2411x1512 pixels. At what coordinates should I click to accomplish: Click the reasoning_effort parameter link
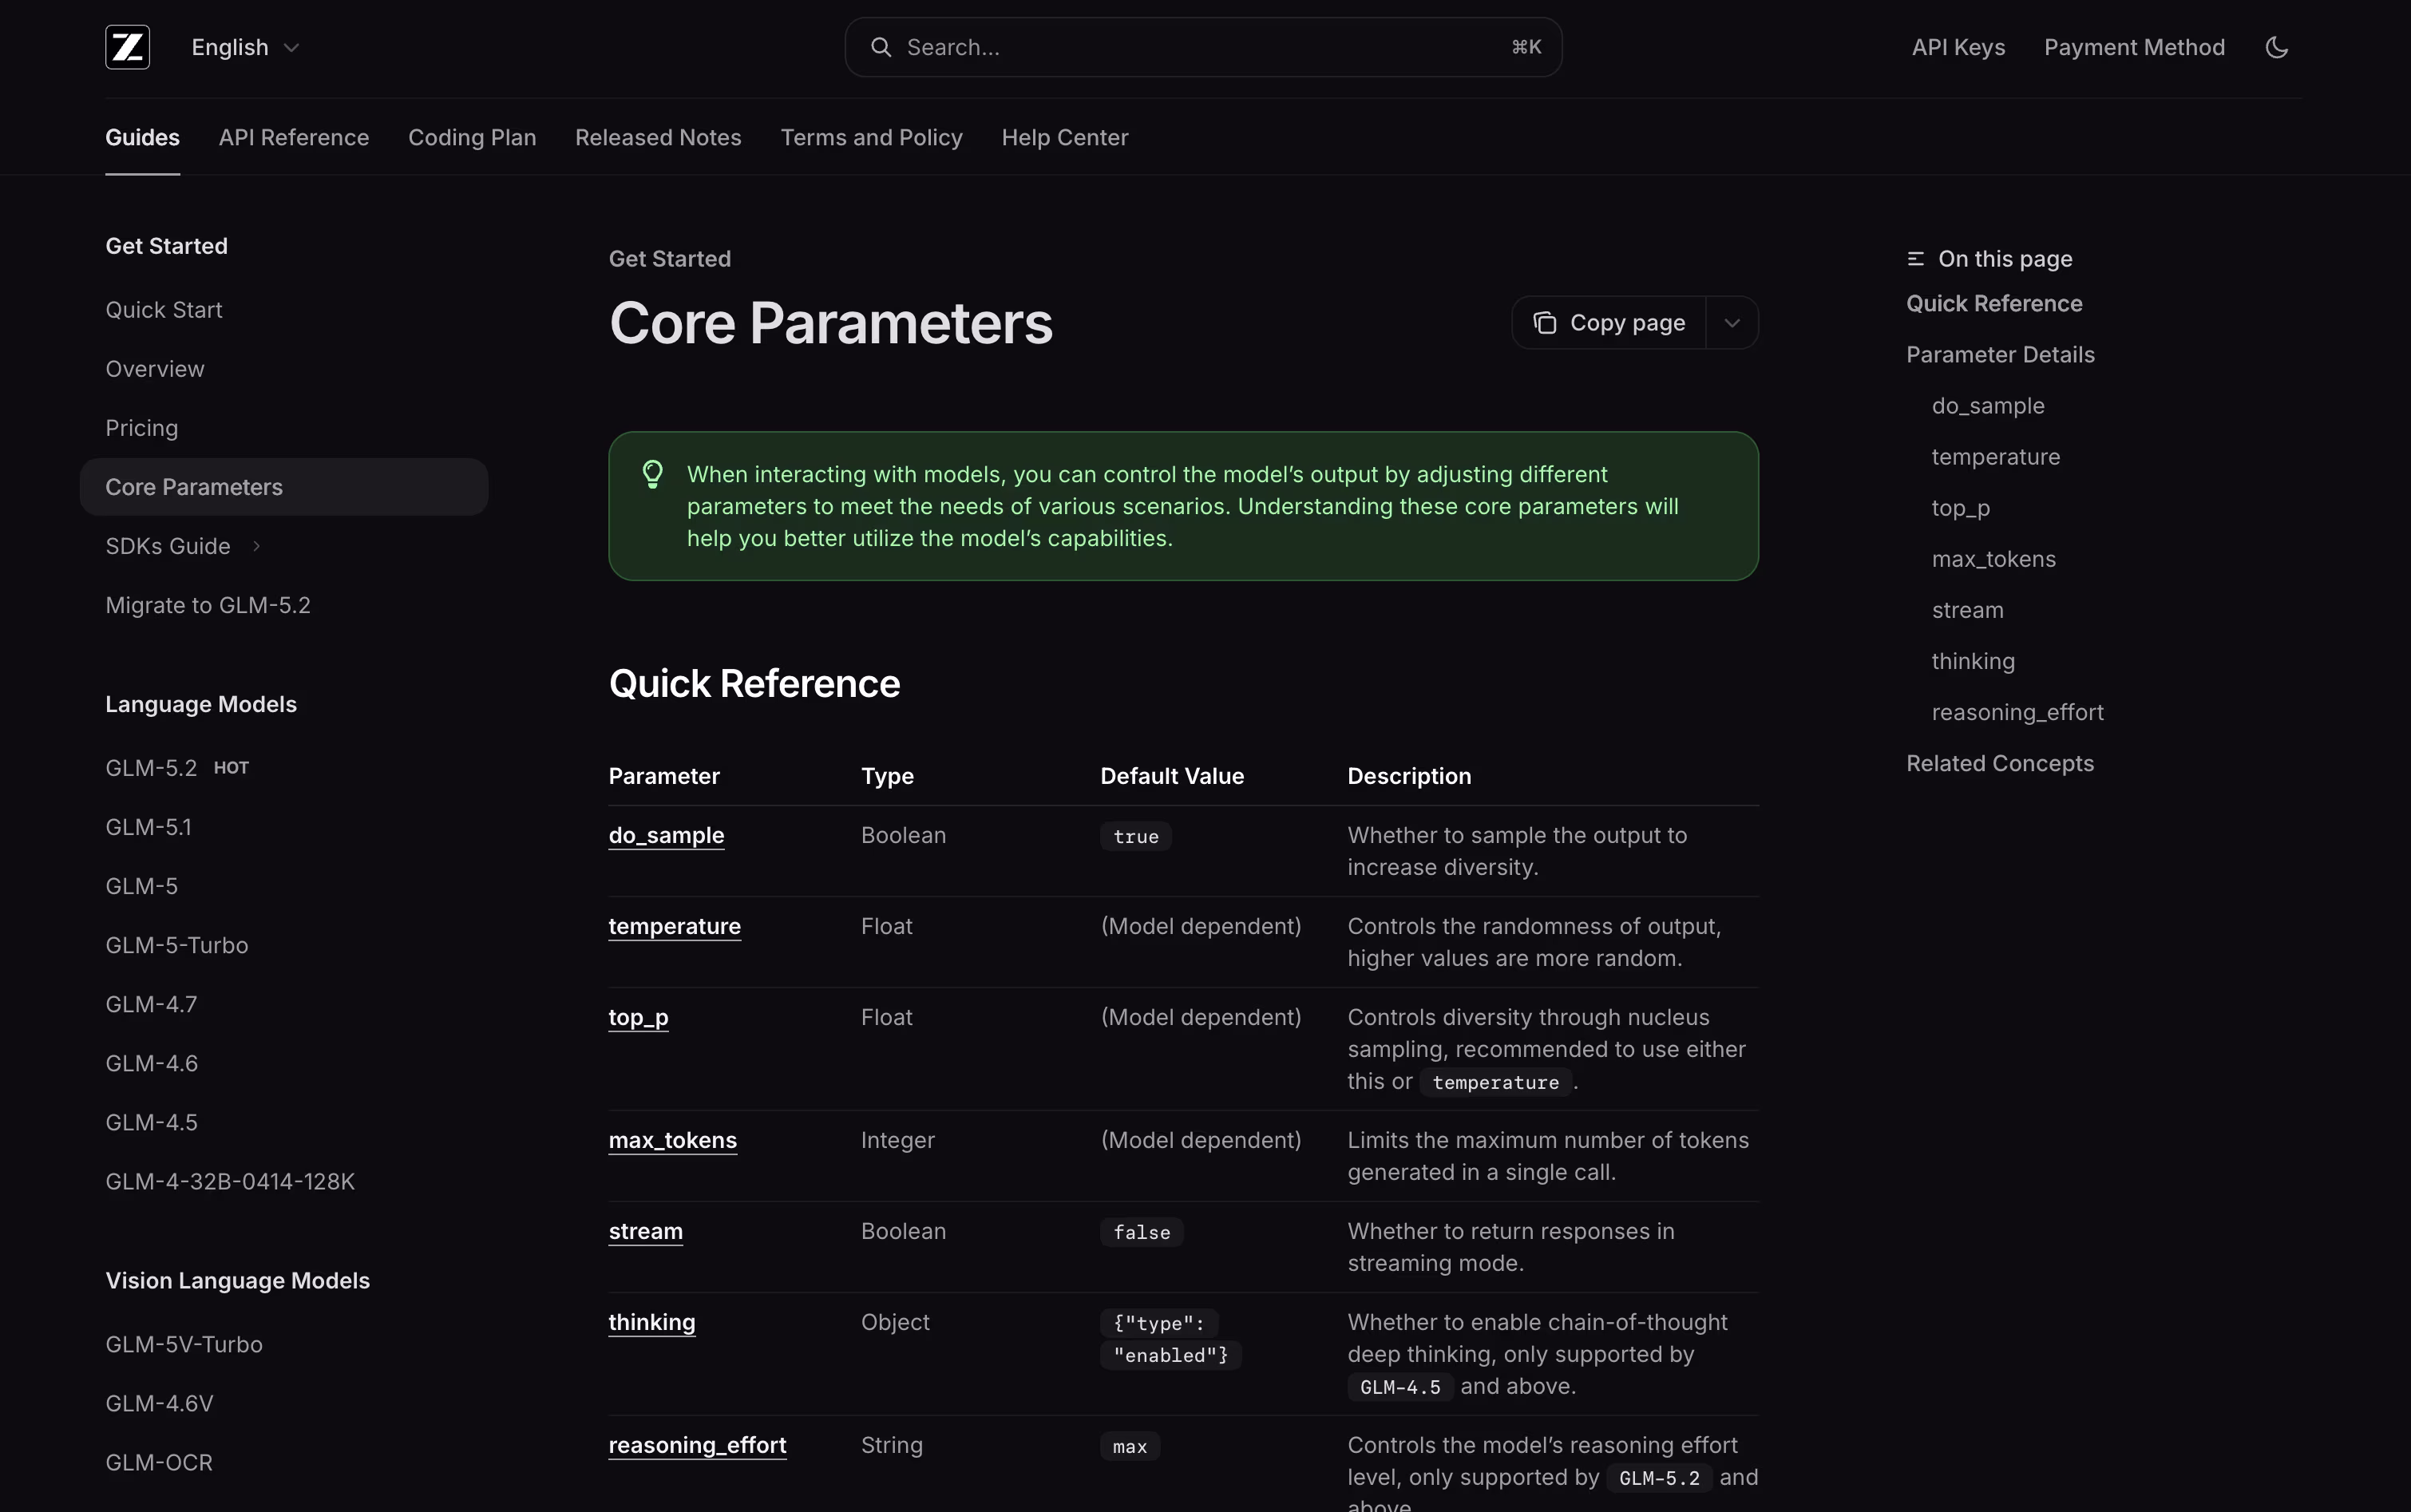pos(697,1445)
